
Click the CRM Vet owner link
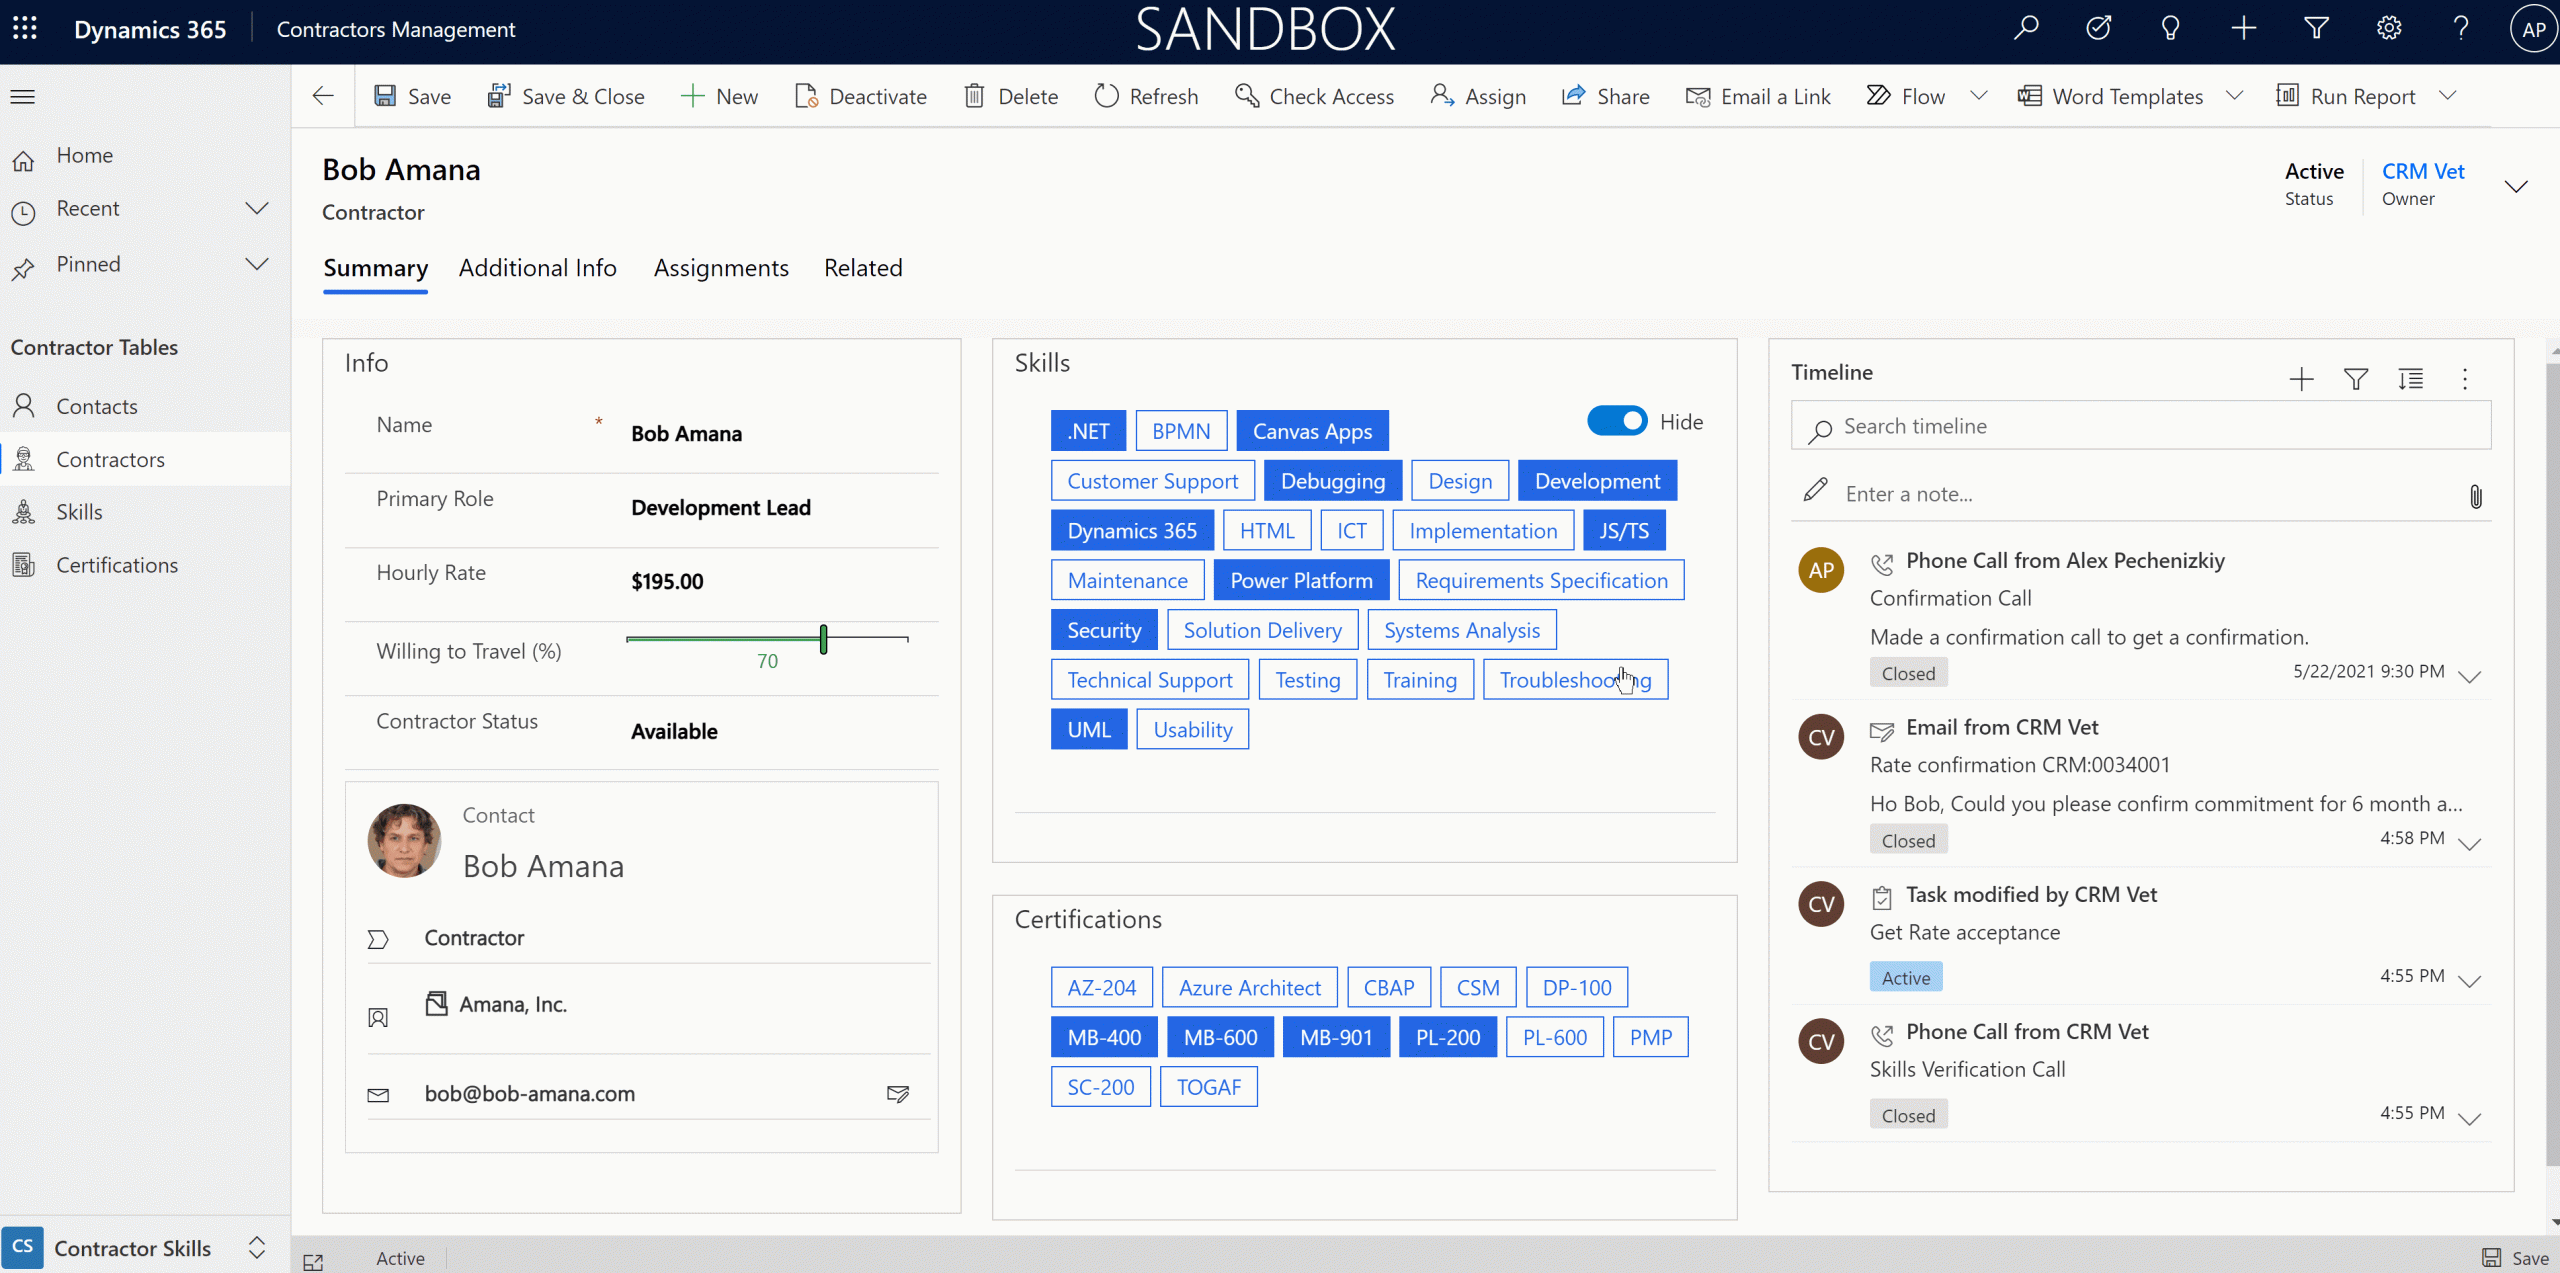[x=2422, y=171]
